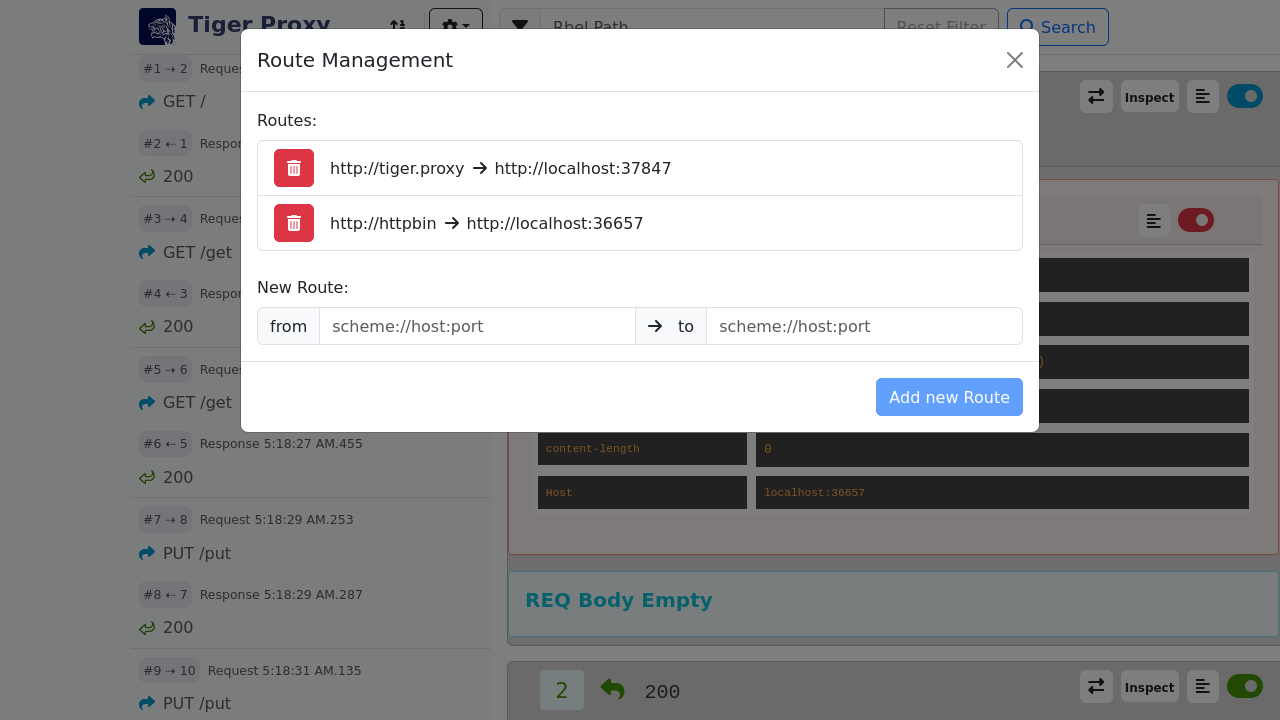Click align-left icon in REQ header section
1280x720 pixels.
pyautogui.click(x=1154, y=221)
